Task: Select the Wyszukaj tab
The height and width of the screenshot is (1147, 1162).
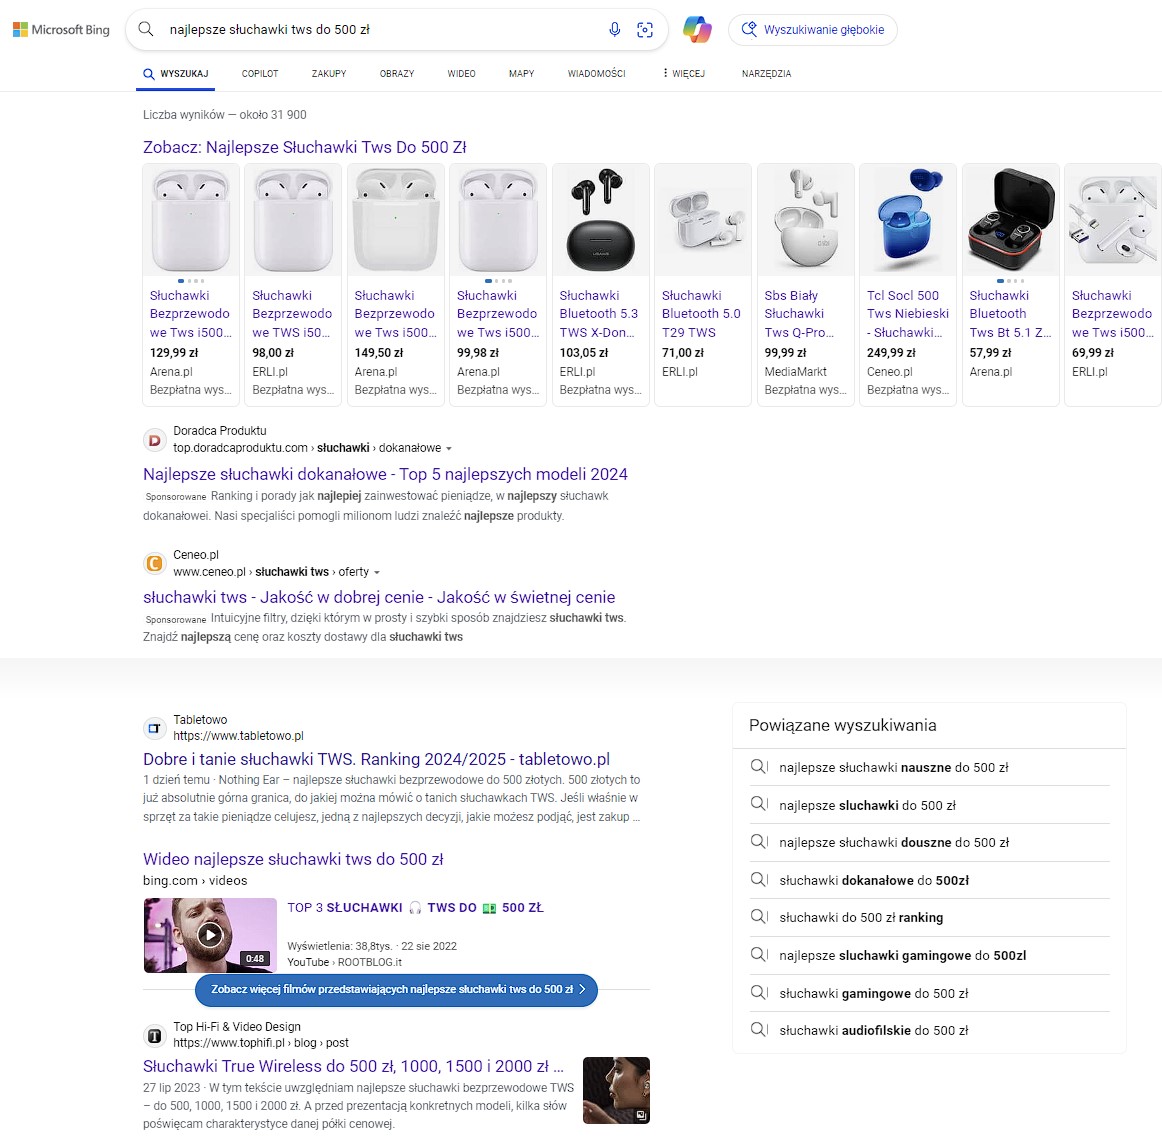Action: (176, 73)
